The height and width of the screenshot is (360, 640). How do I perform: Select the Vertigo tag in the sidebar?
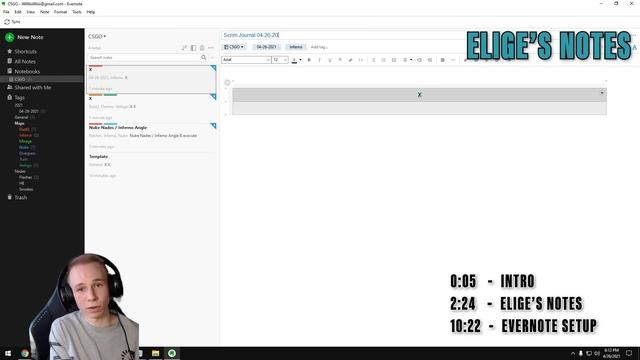pyautogui.click(x=25, y=165)
